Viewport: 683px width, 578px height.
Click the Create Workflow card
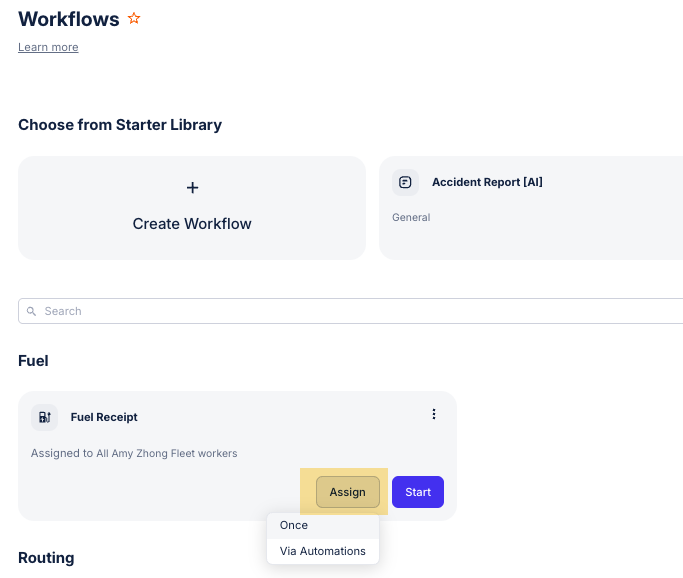(x=192, y=208)
